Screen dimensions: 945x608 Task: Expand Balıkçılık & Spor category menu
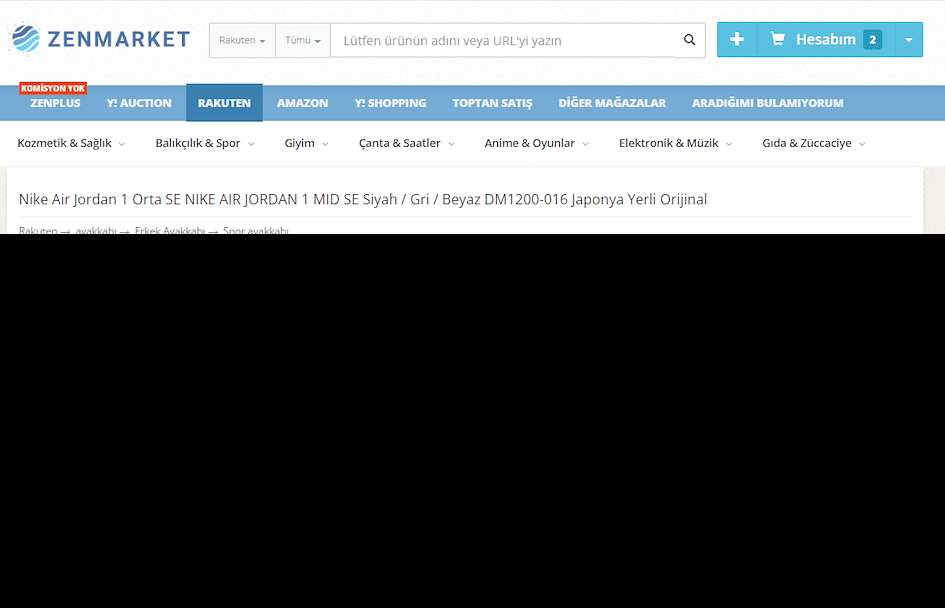tap(205, 143)
